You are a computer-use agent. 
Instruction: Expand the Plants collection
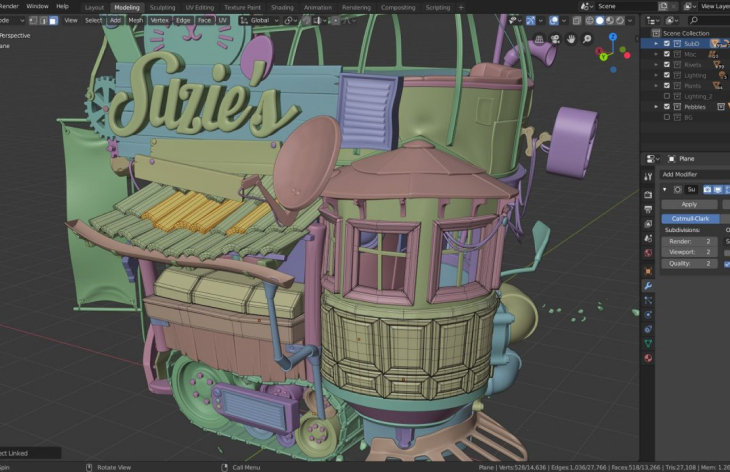(x=656, y=86)
